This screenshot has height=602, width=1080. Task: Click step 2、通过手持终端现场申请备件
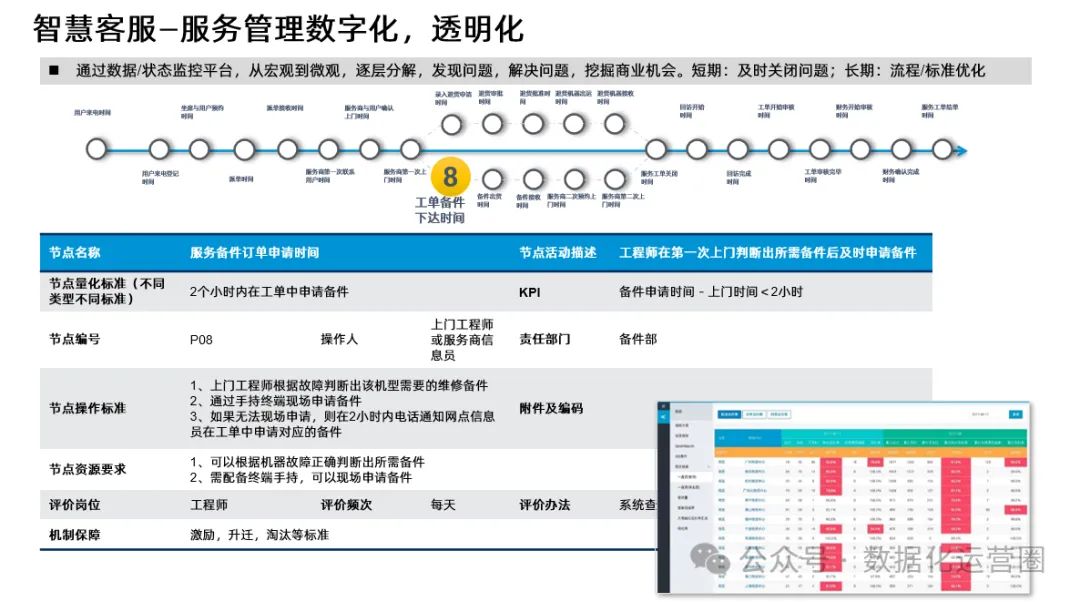276,401
